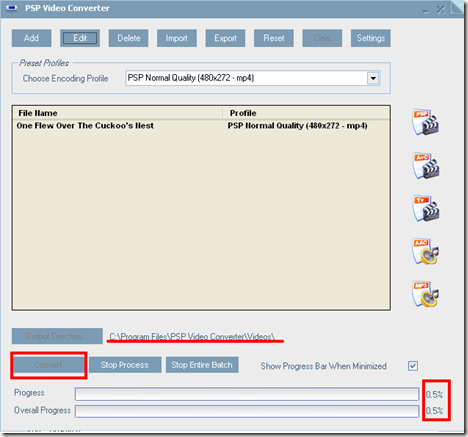The width and height of the screenshot is (468, 437).
Task: Select the AAC audio preset icon
Action: click(x=425, y=251)
